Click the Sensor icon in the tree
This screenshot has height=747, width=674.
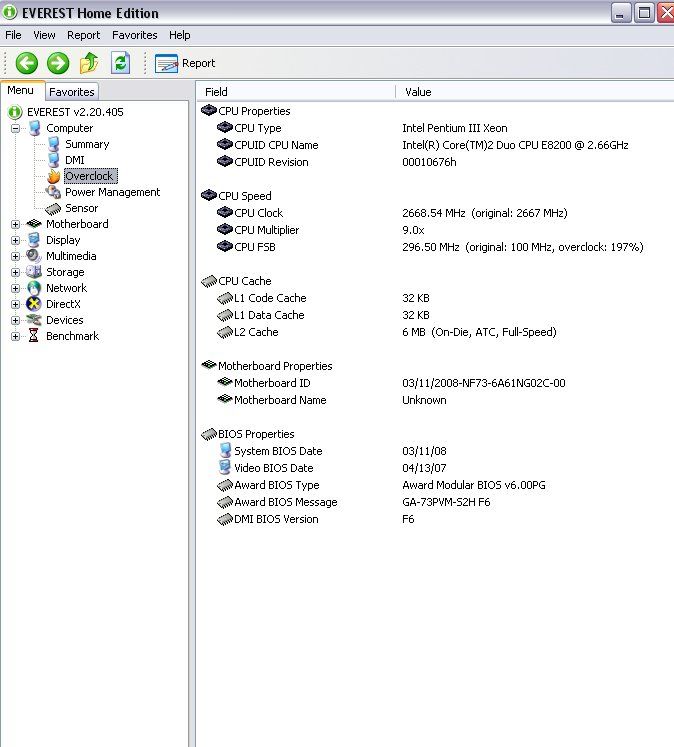(x=53, y=208)
